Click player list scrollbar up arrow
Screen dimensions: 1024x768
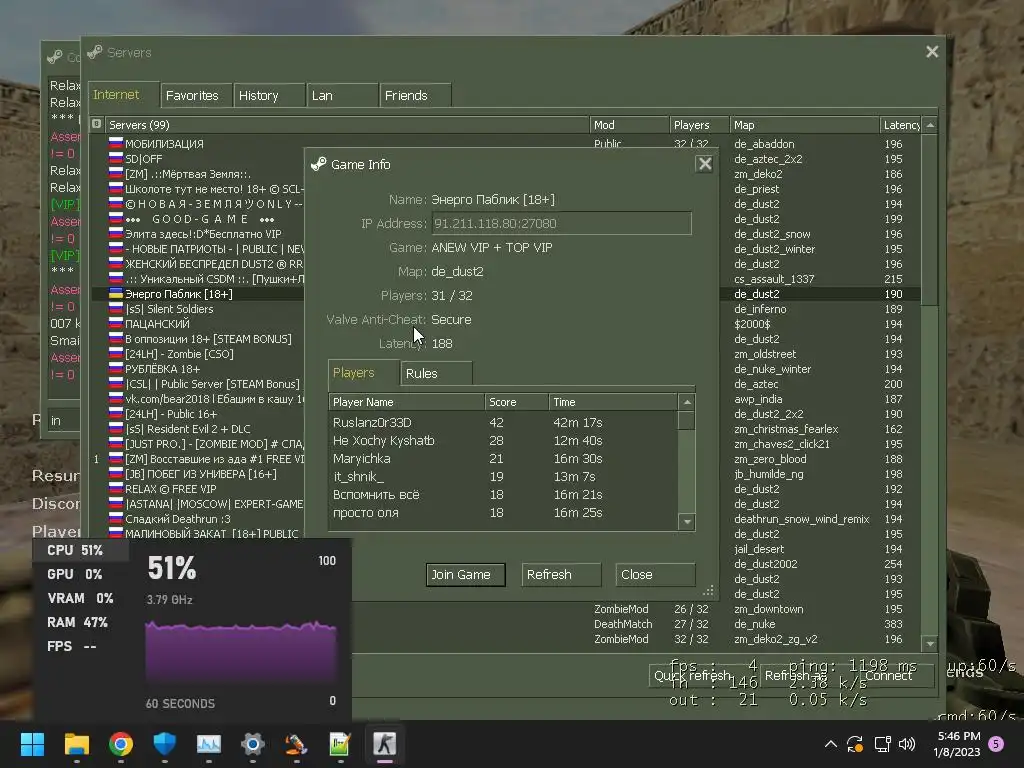click(686, 402)
